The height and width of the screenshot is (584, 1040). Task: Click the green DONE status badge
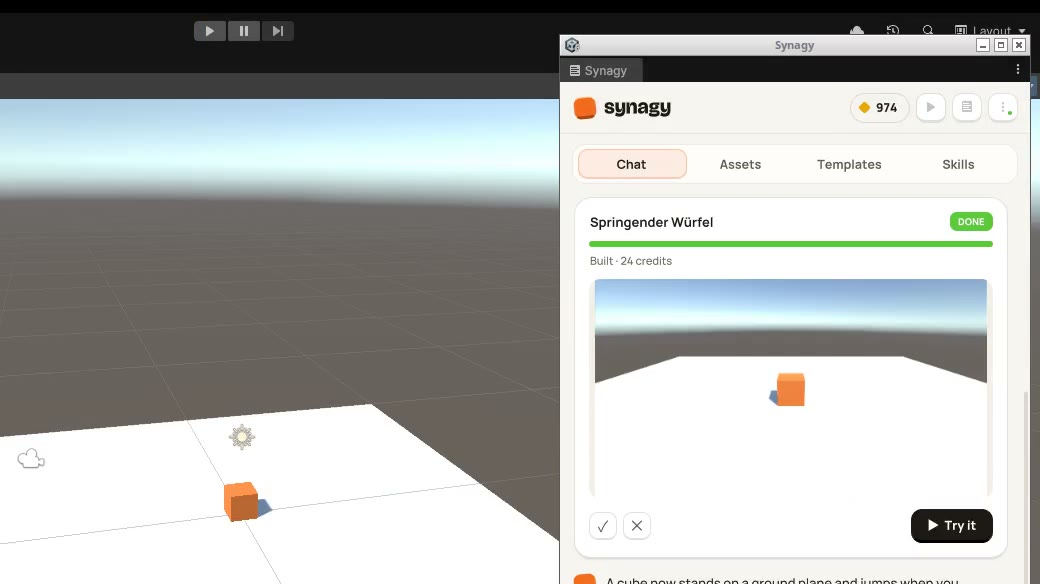coord(971,222)
